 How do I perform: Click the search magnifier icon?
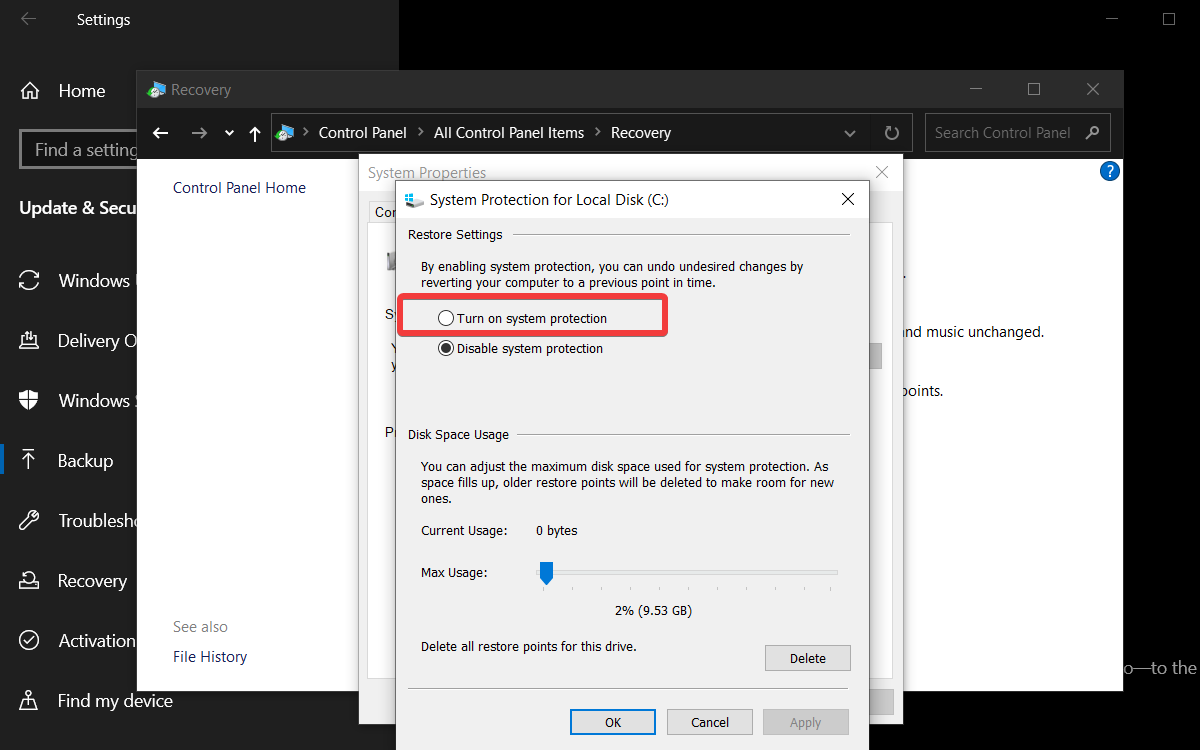point(1093,132)
